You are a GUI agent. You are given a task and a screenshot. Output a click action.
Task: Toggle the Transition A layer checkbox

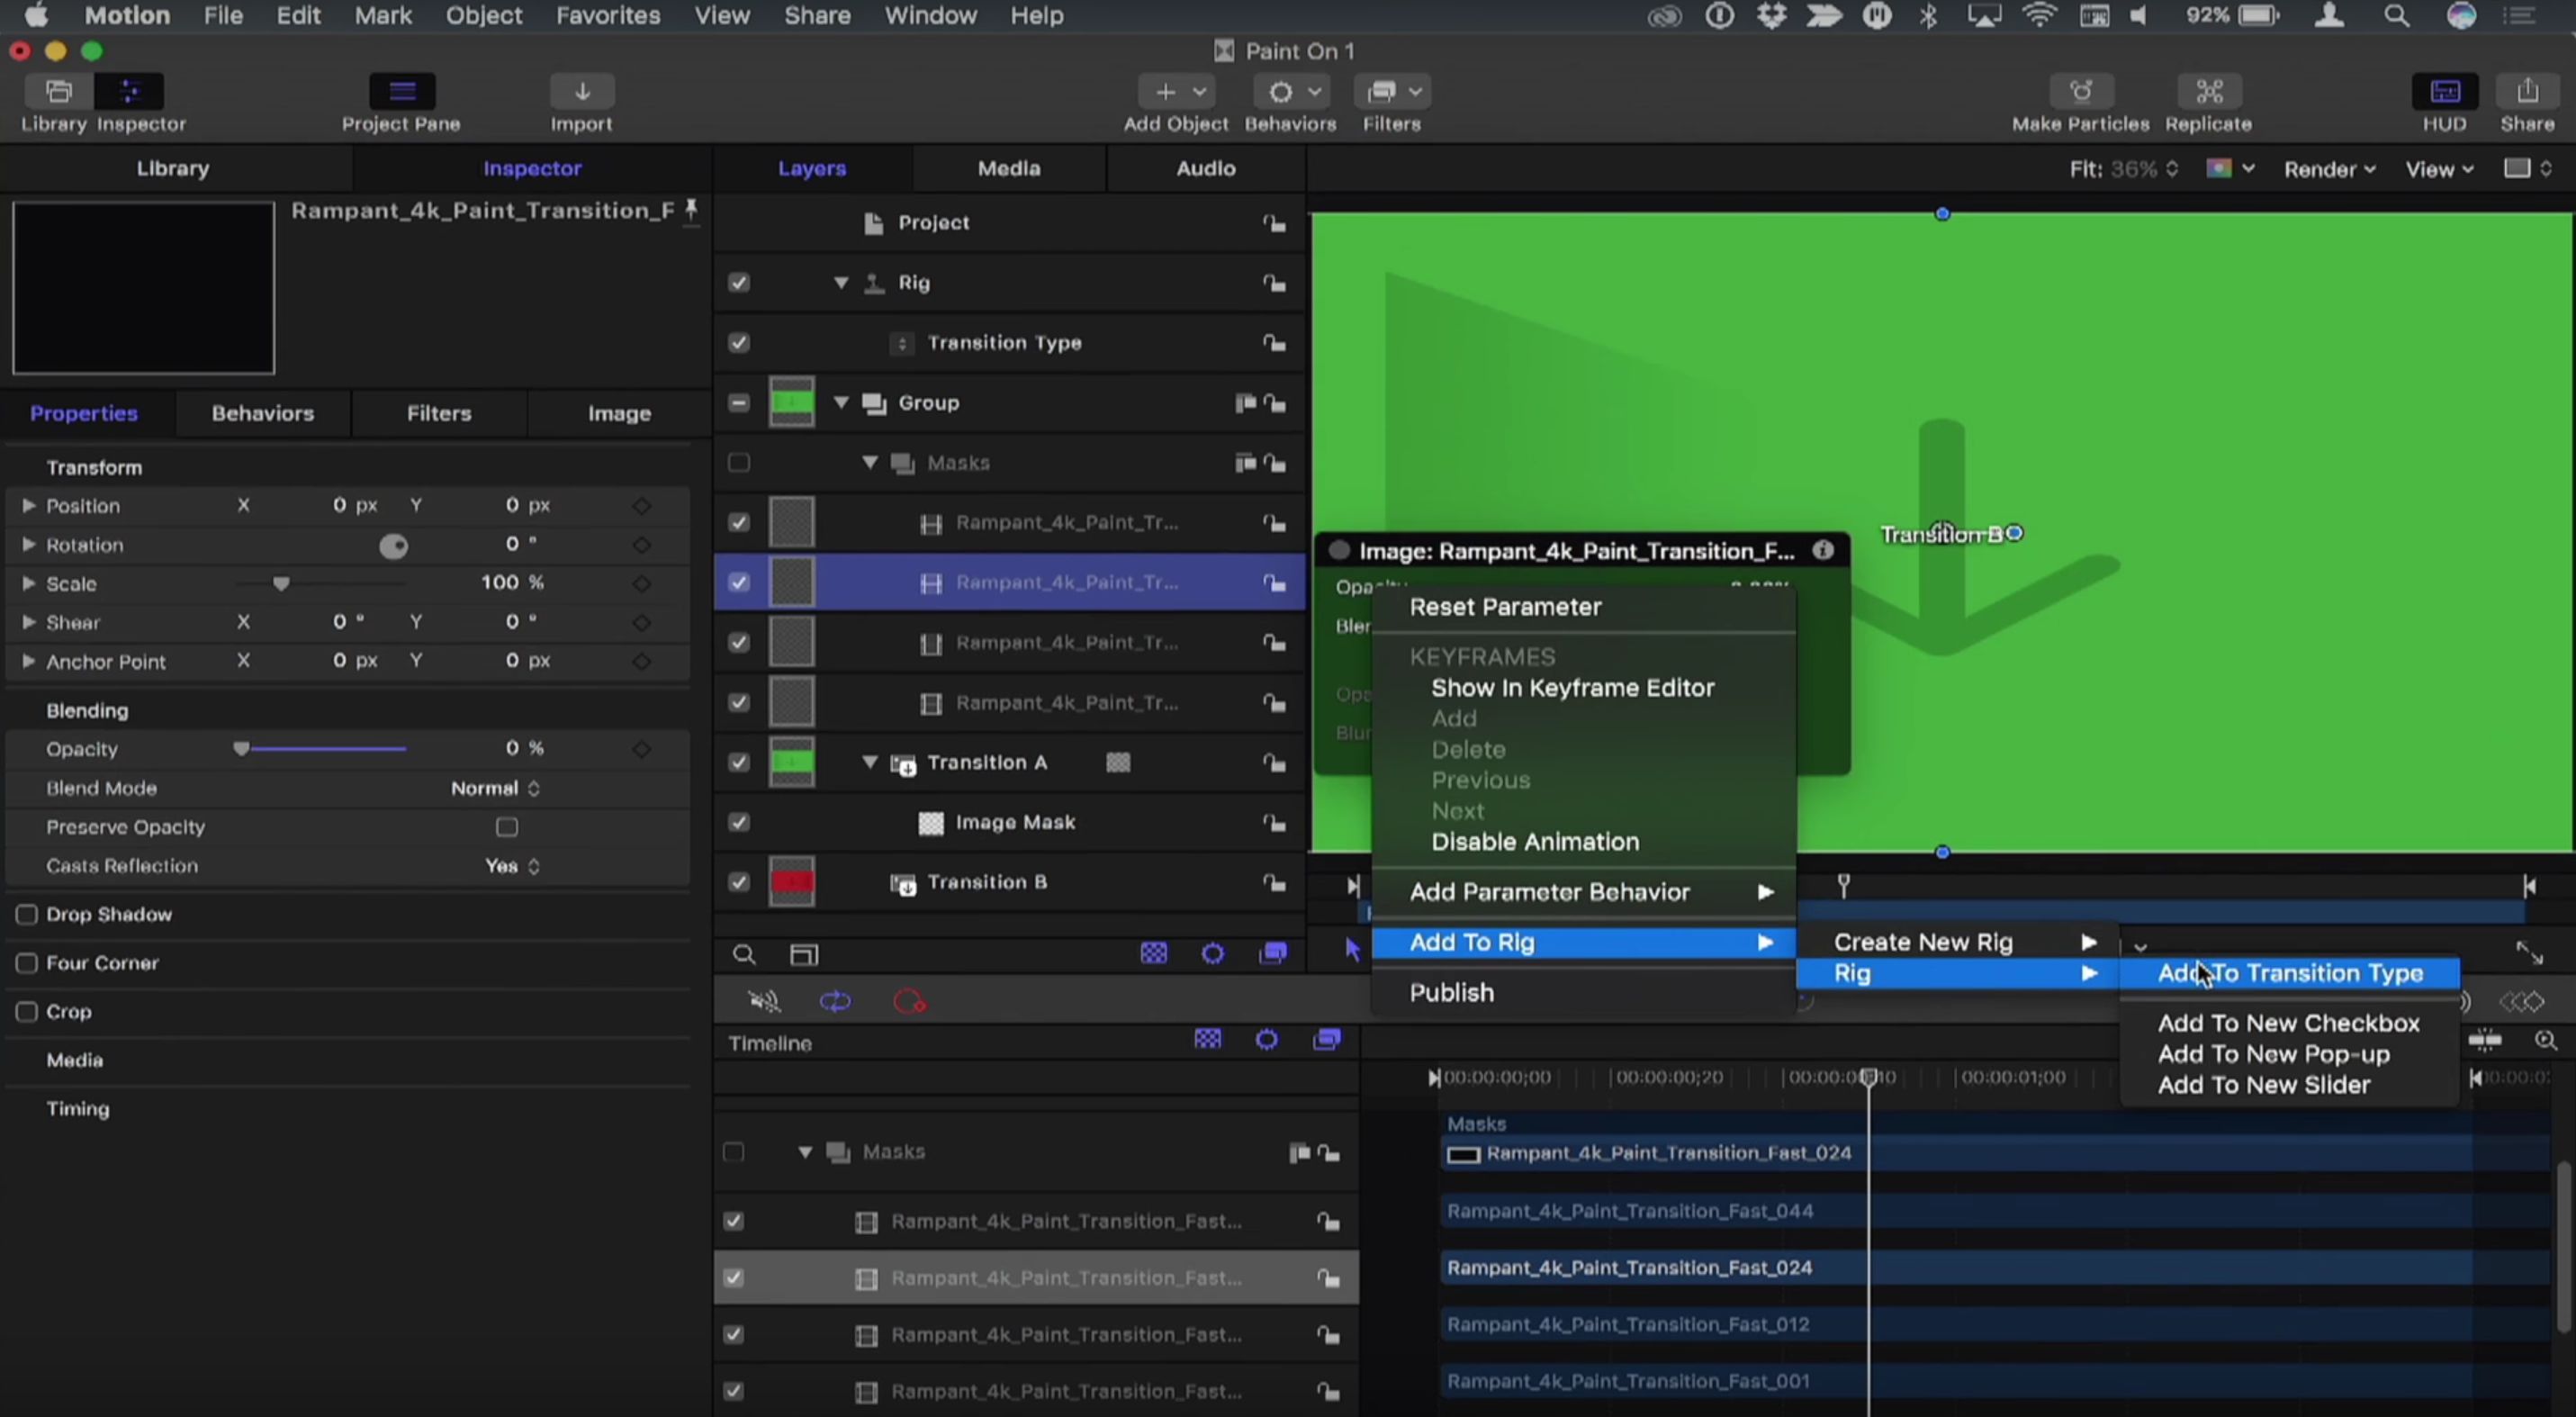point(739,763)
